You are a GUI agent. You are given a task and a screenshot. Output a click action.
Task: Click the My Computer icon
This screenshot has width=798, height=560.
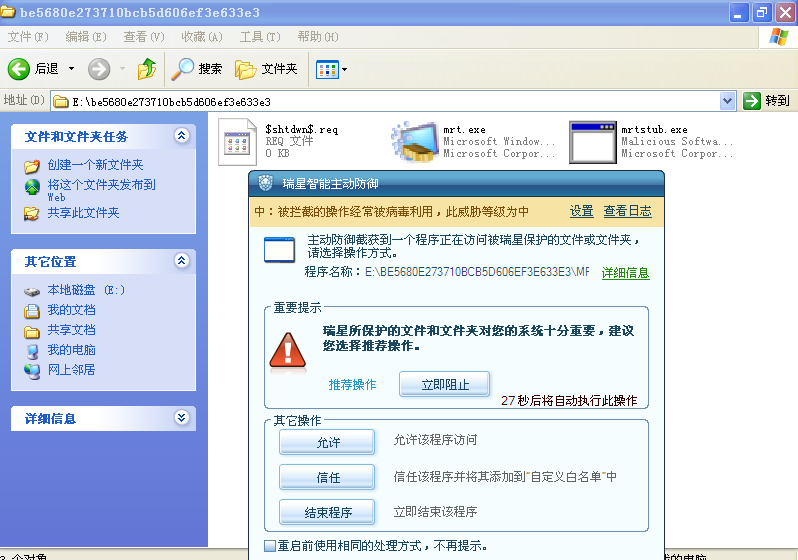32,351
